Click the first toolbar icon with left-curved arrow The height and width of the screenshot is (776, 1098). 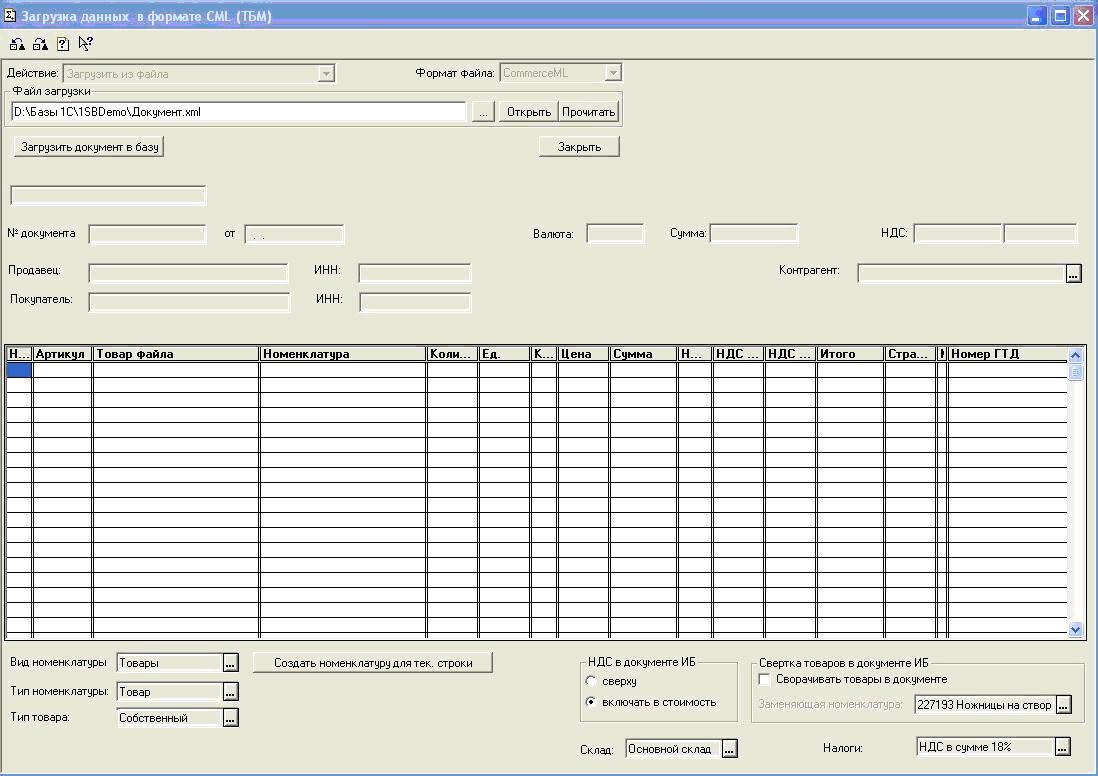[17, 44]
